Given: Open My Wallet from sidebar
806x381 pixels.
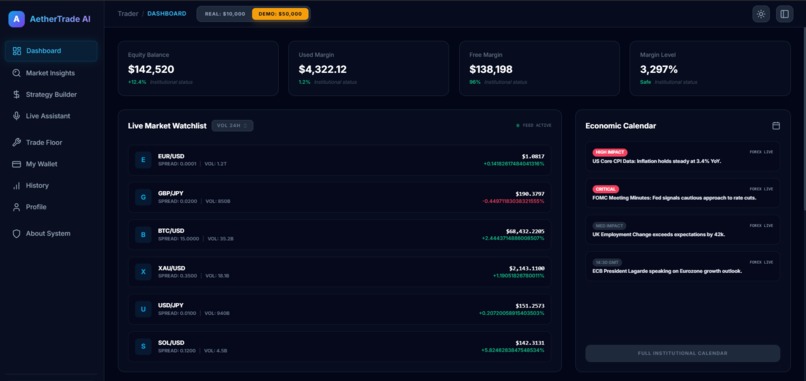Looking at the screenshot, I should [51, 164].
